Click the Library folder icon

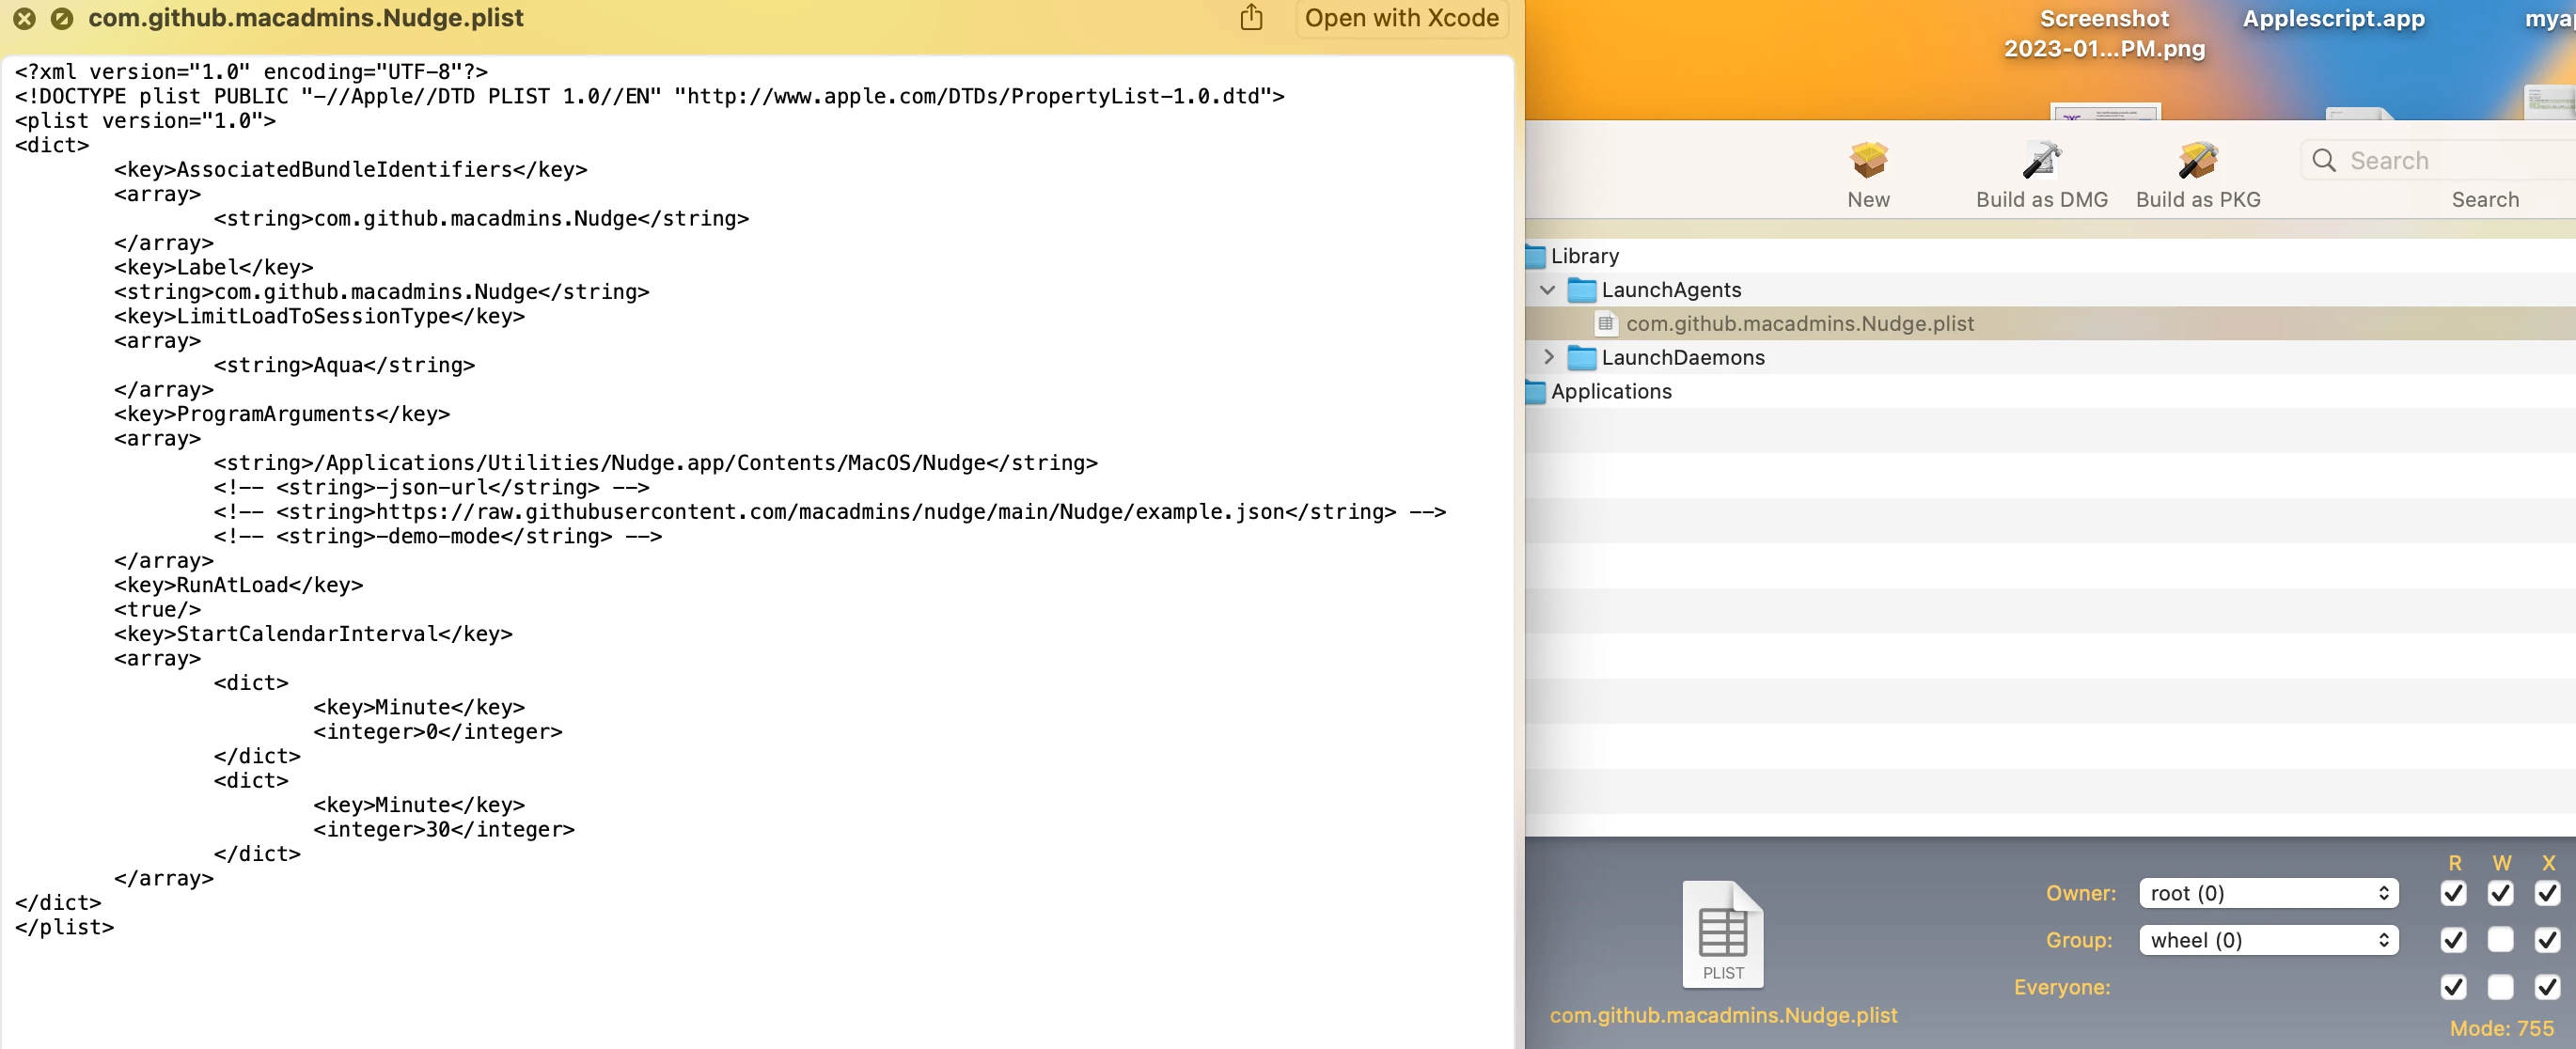1535,256
